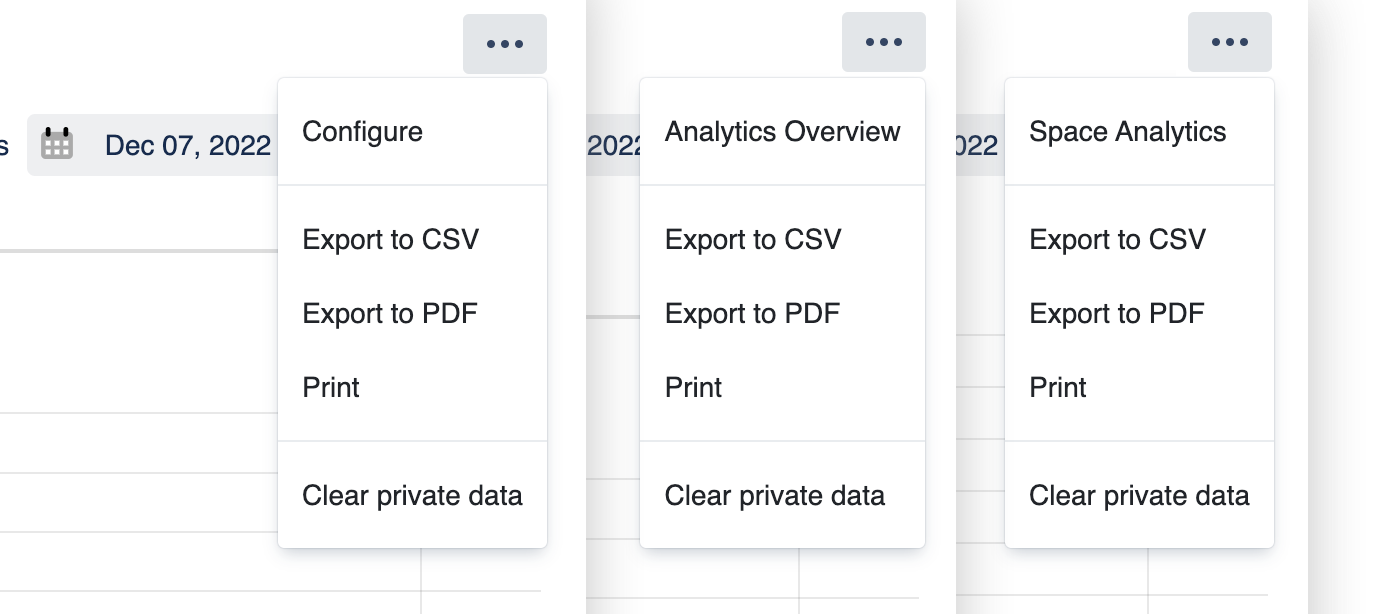This screenshot has height=614, width=1388.
Task: Click Print in the Space Analytics menu
Action: coord(1058,388)
